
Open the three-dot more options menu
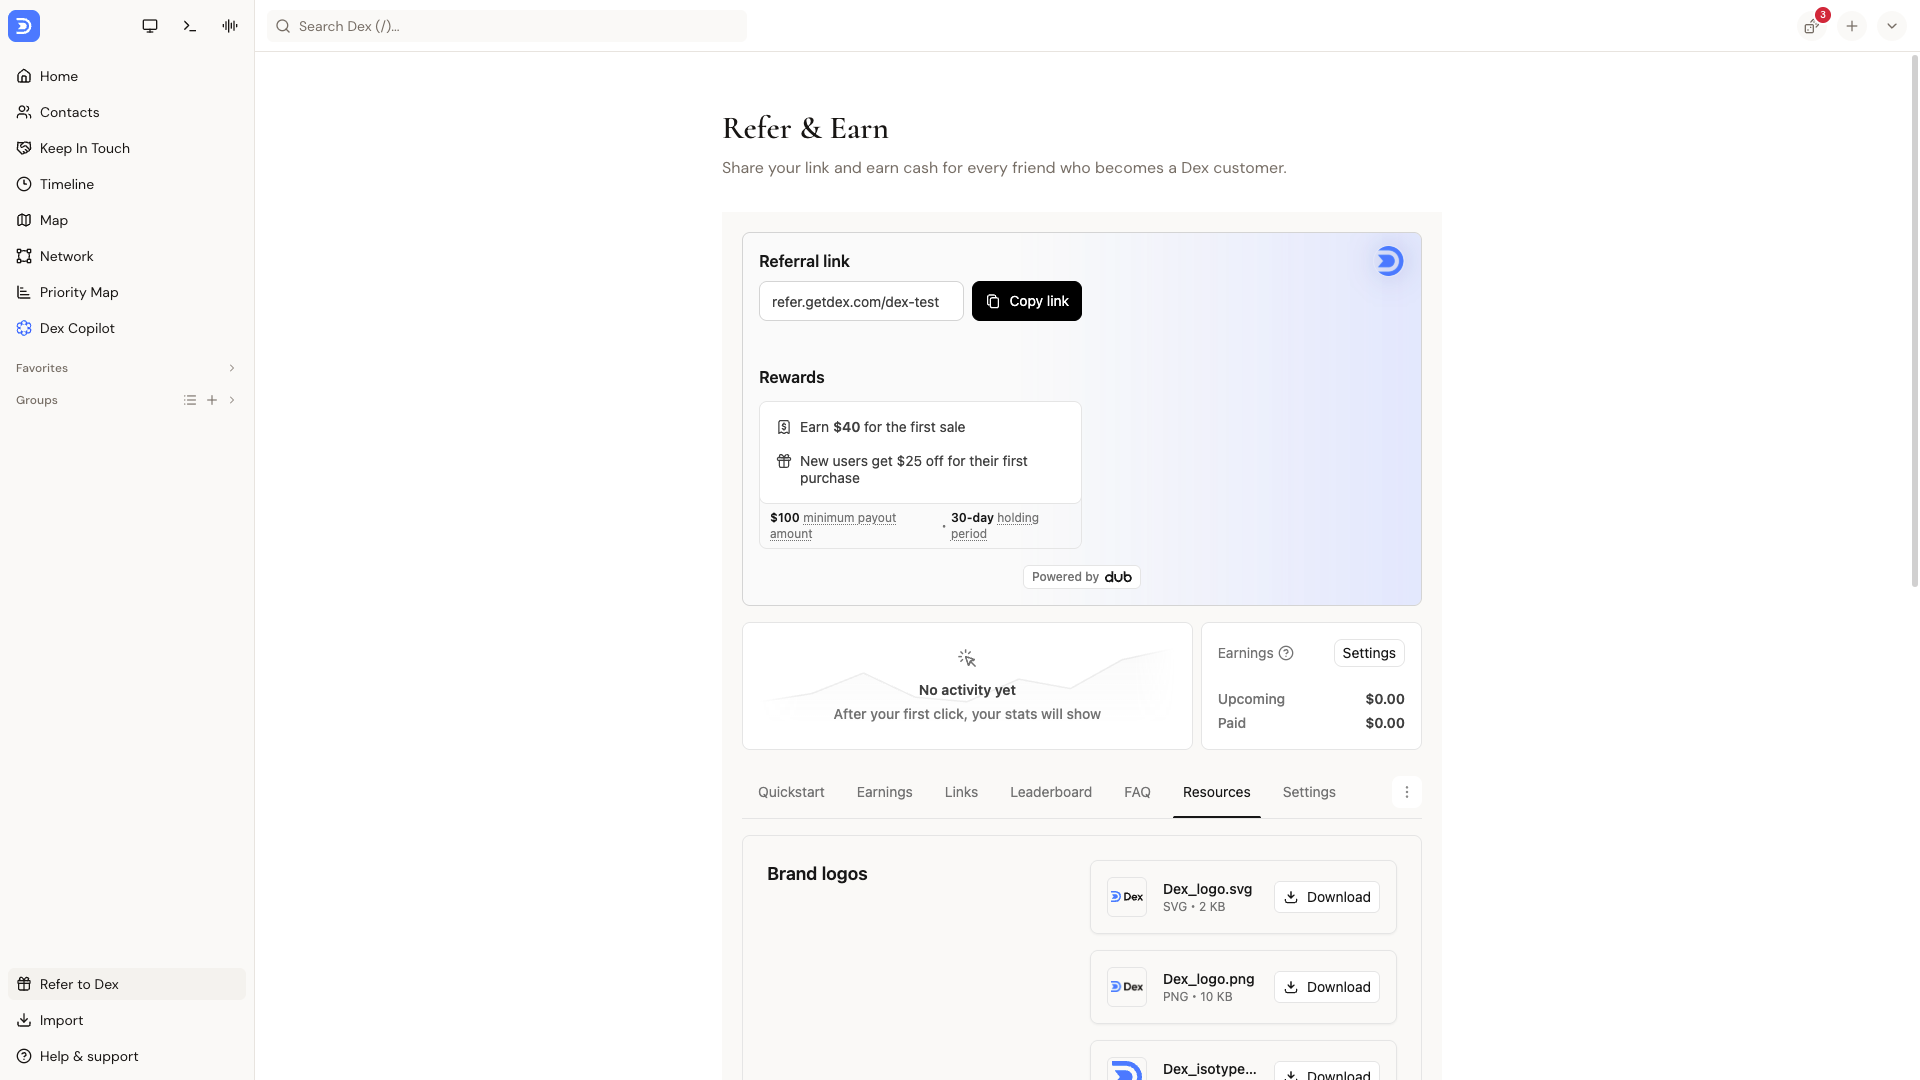click(1407, 792)
